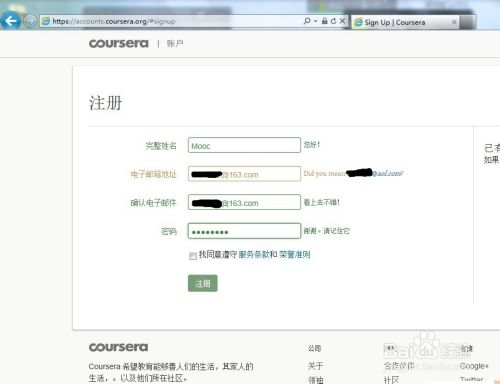The height and width of the screenshot is (384, 500).
Task: Open the footer 关于 link
Action: click(315, 366)
